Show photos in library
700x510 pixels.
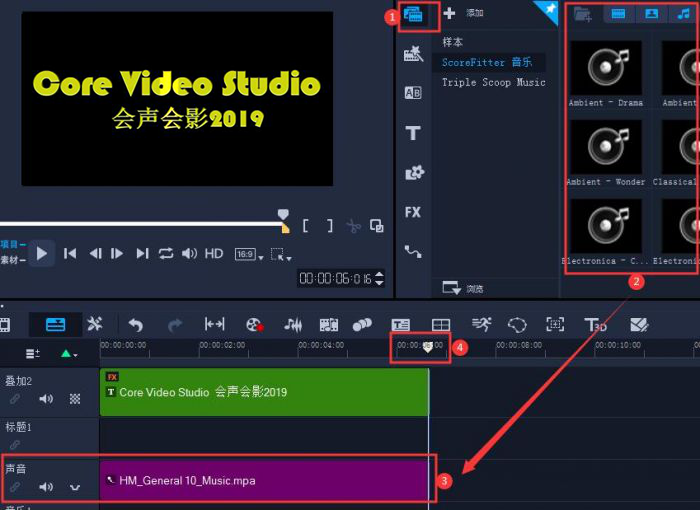click(651, 14)
